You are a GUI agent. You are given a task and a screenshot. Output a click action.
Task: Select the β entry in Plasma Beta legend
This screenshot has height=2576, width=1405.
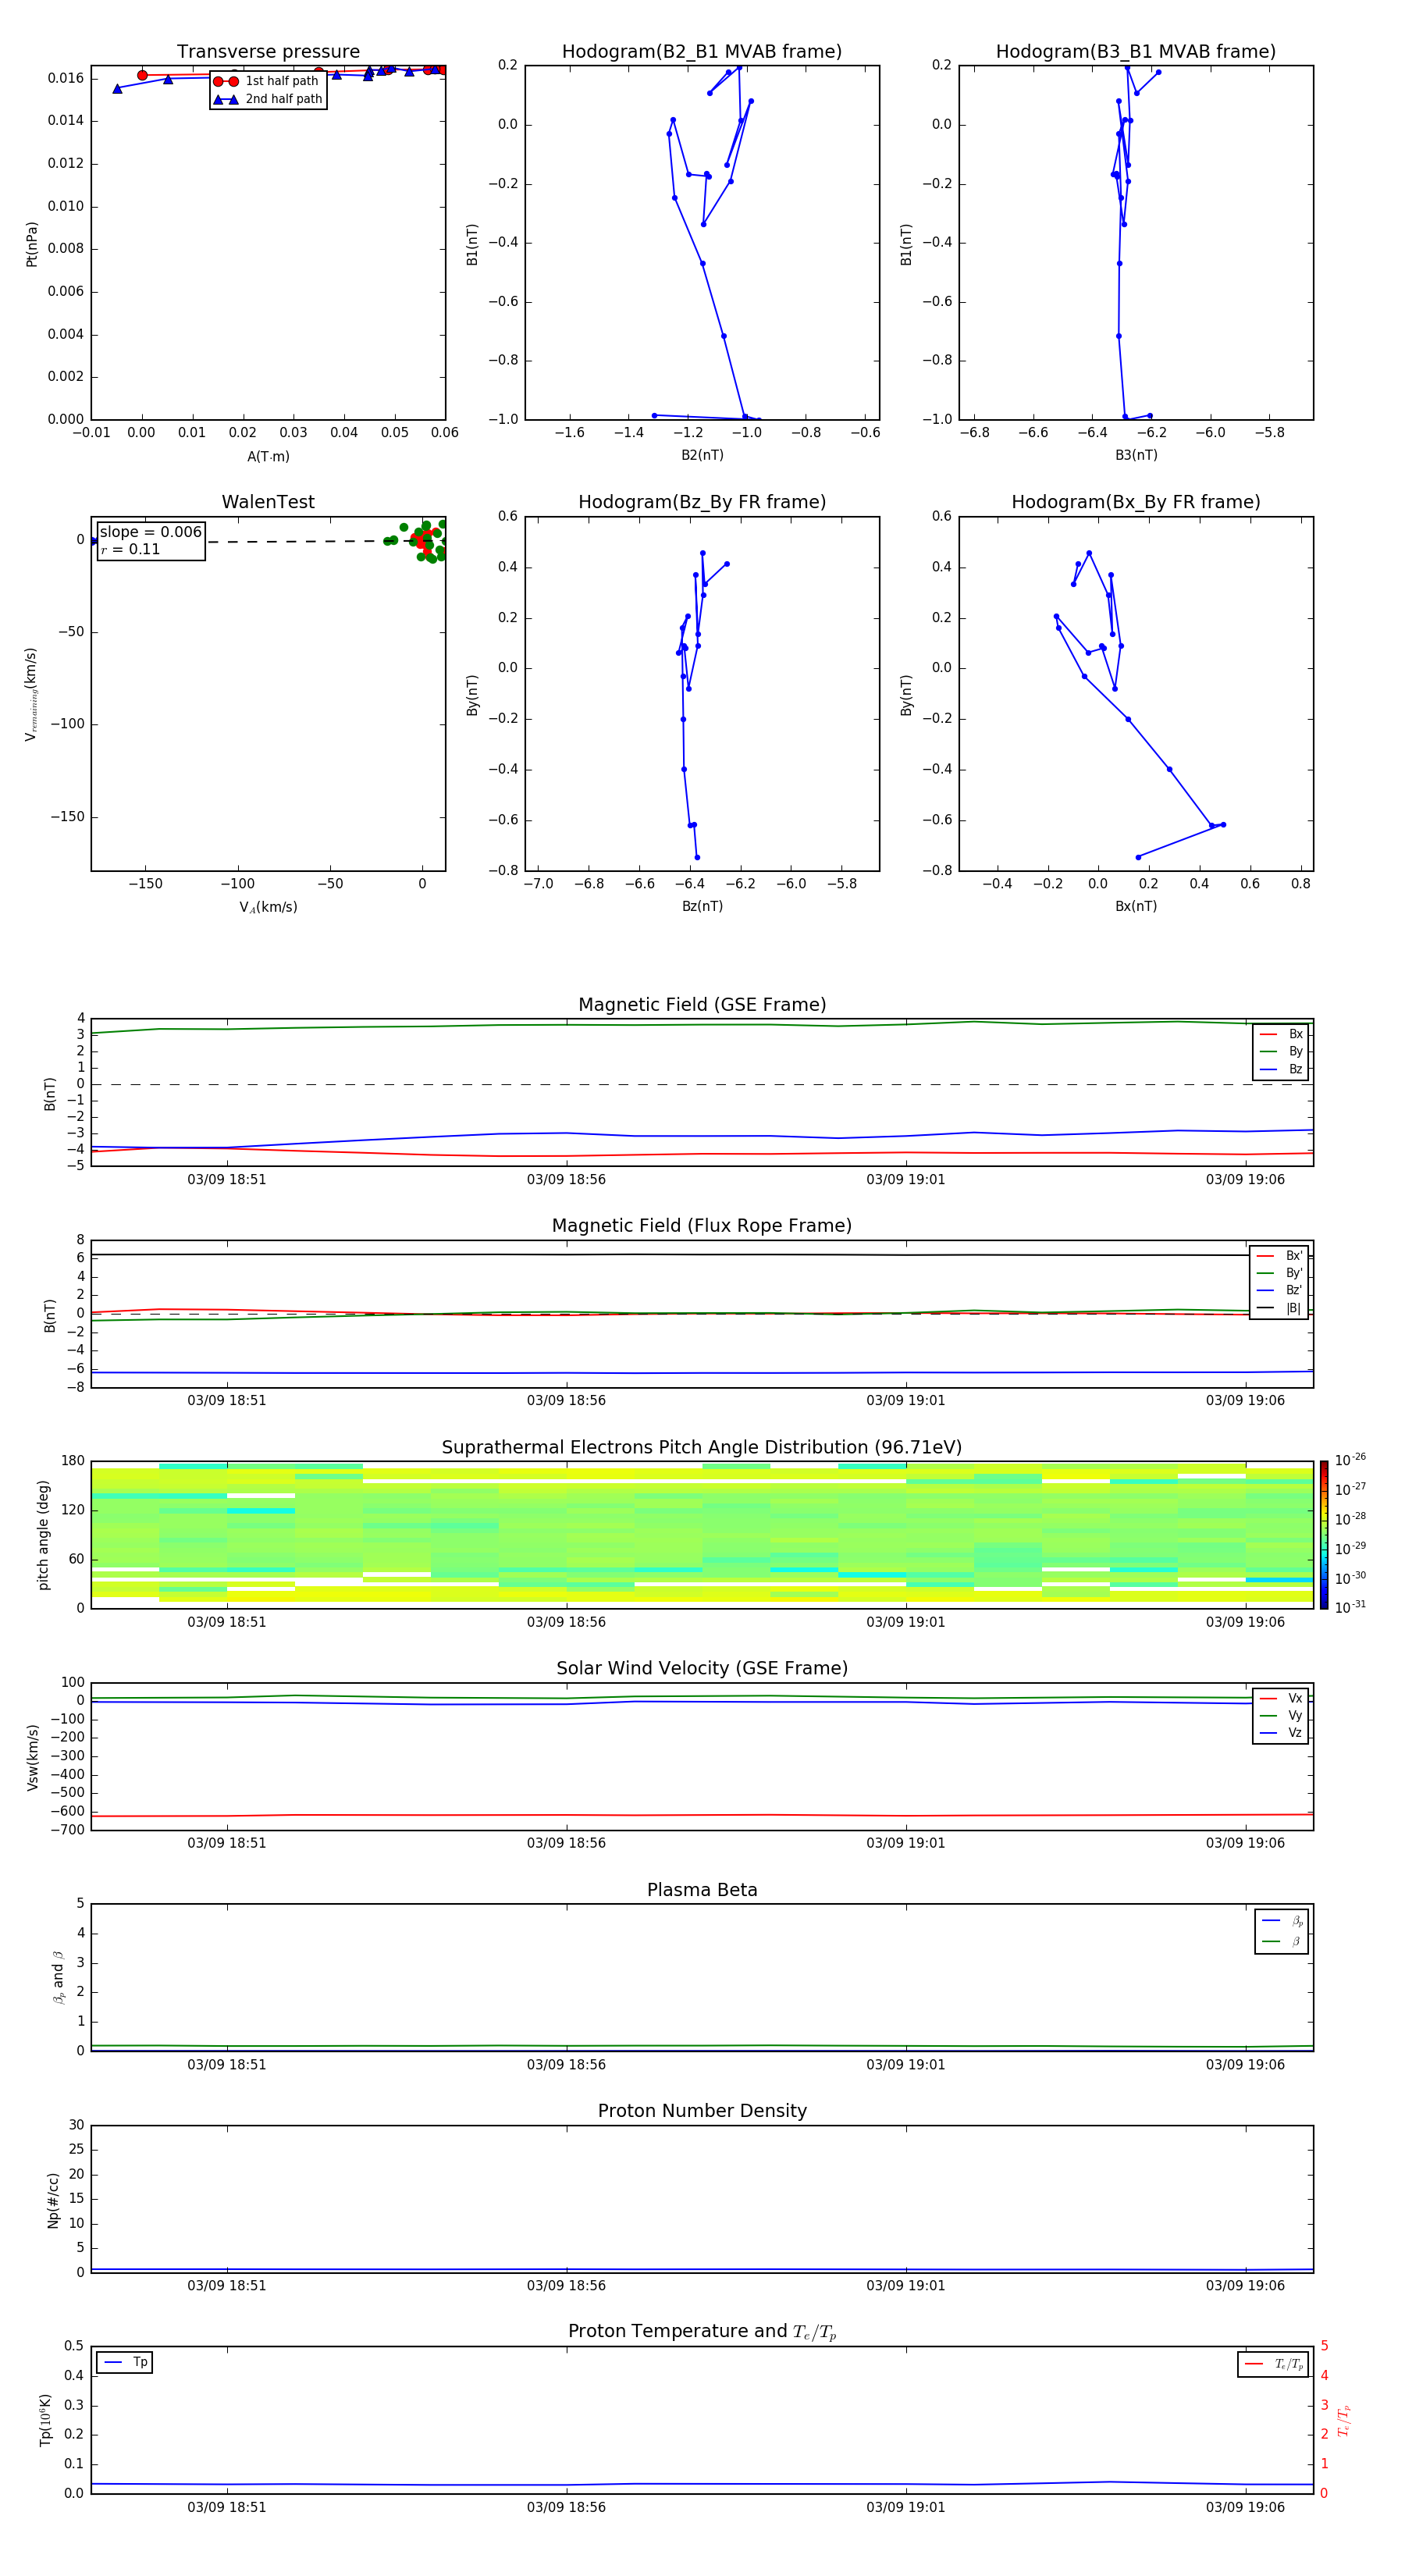point(1282,1941)
